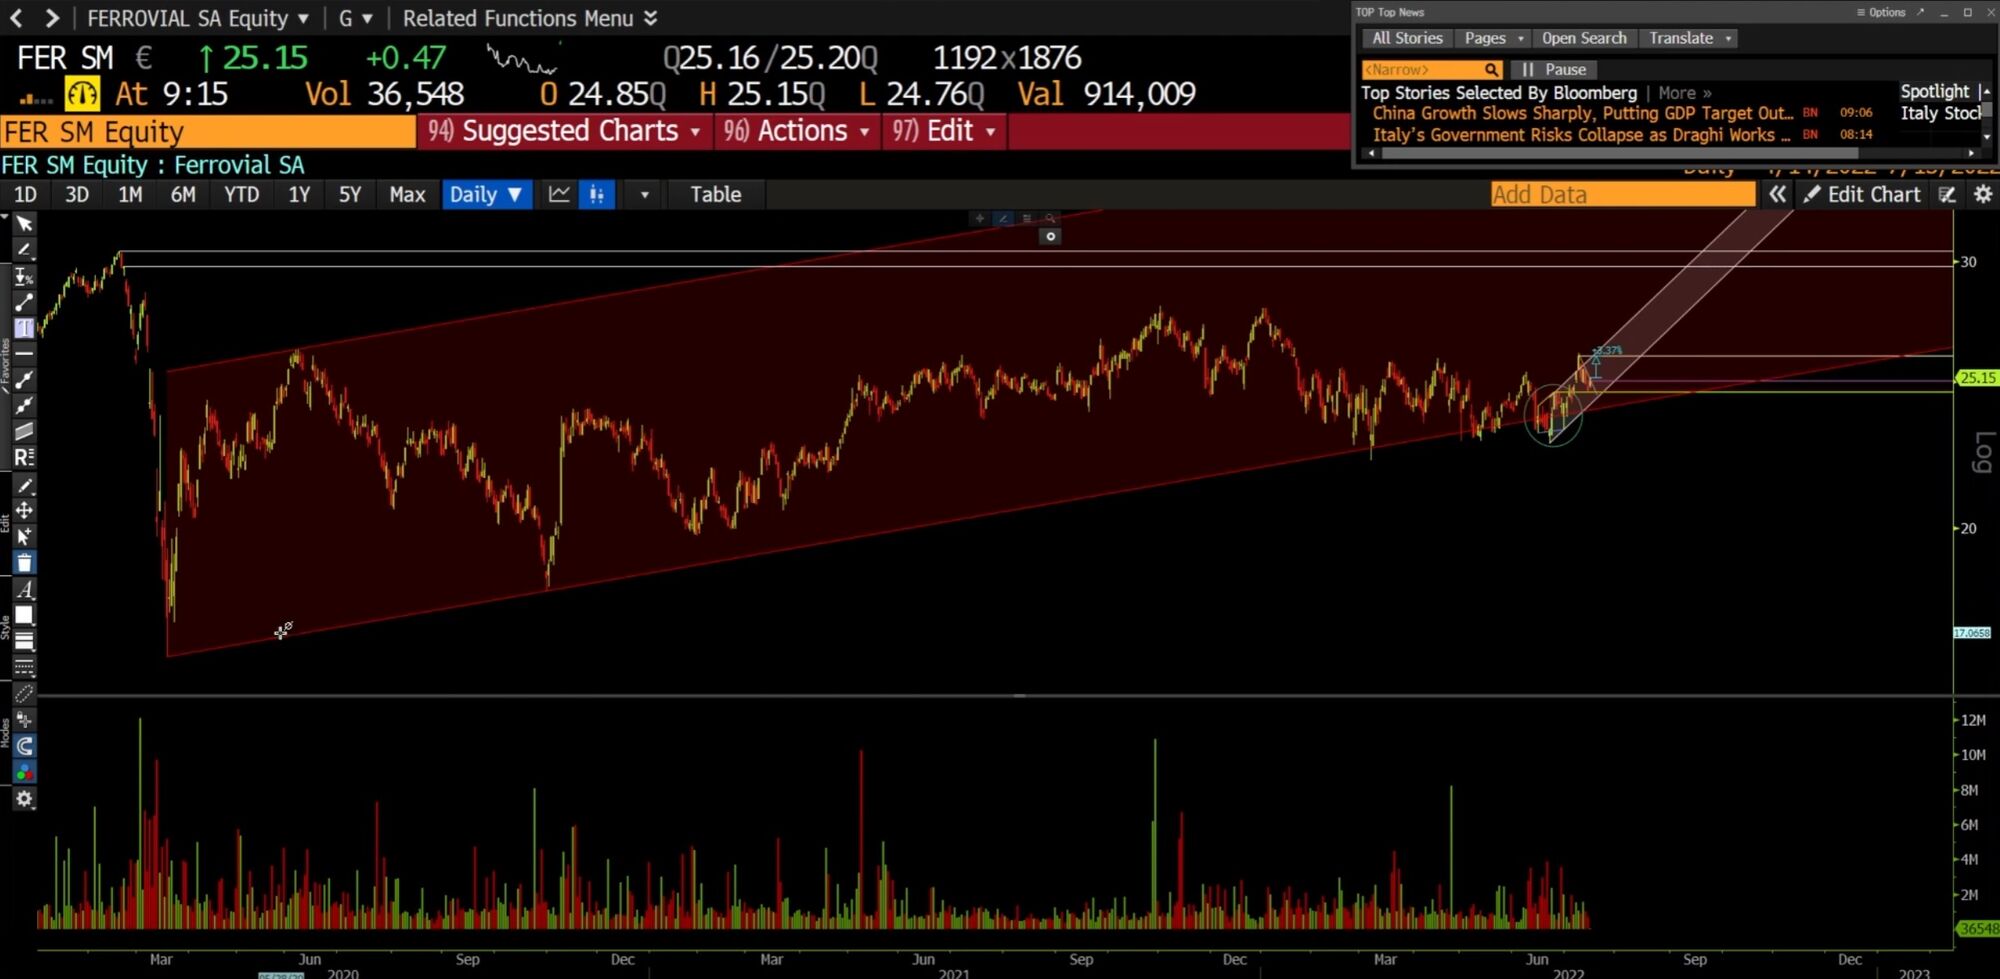Select the 1D time range
The height and width of the screenshot is (979, 2000).
coord(25,194)
